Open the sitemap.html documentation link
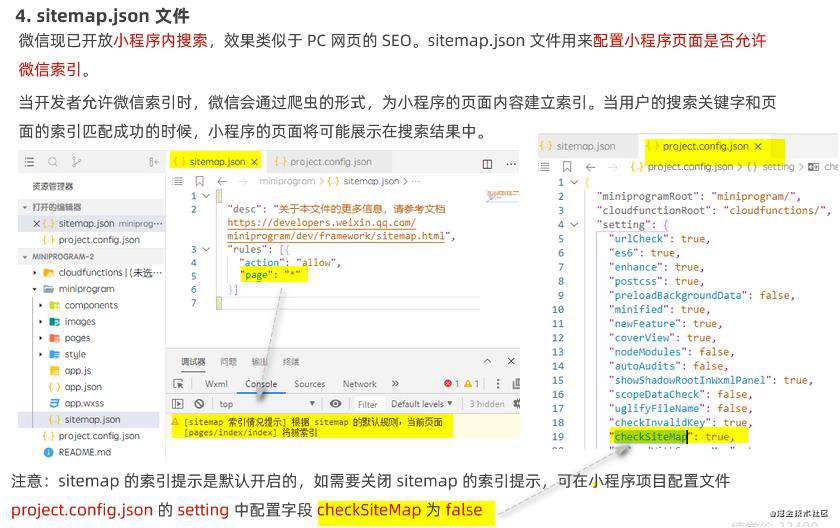 pyautogui.click(x=337, y=229)
